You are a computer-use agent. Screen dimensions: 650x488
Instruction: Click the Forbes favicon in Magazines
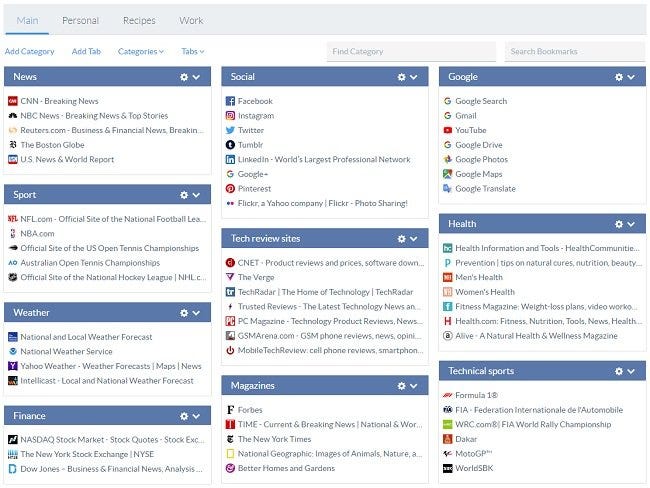[230, 410]
